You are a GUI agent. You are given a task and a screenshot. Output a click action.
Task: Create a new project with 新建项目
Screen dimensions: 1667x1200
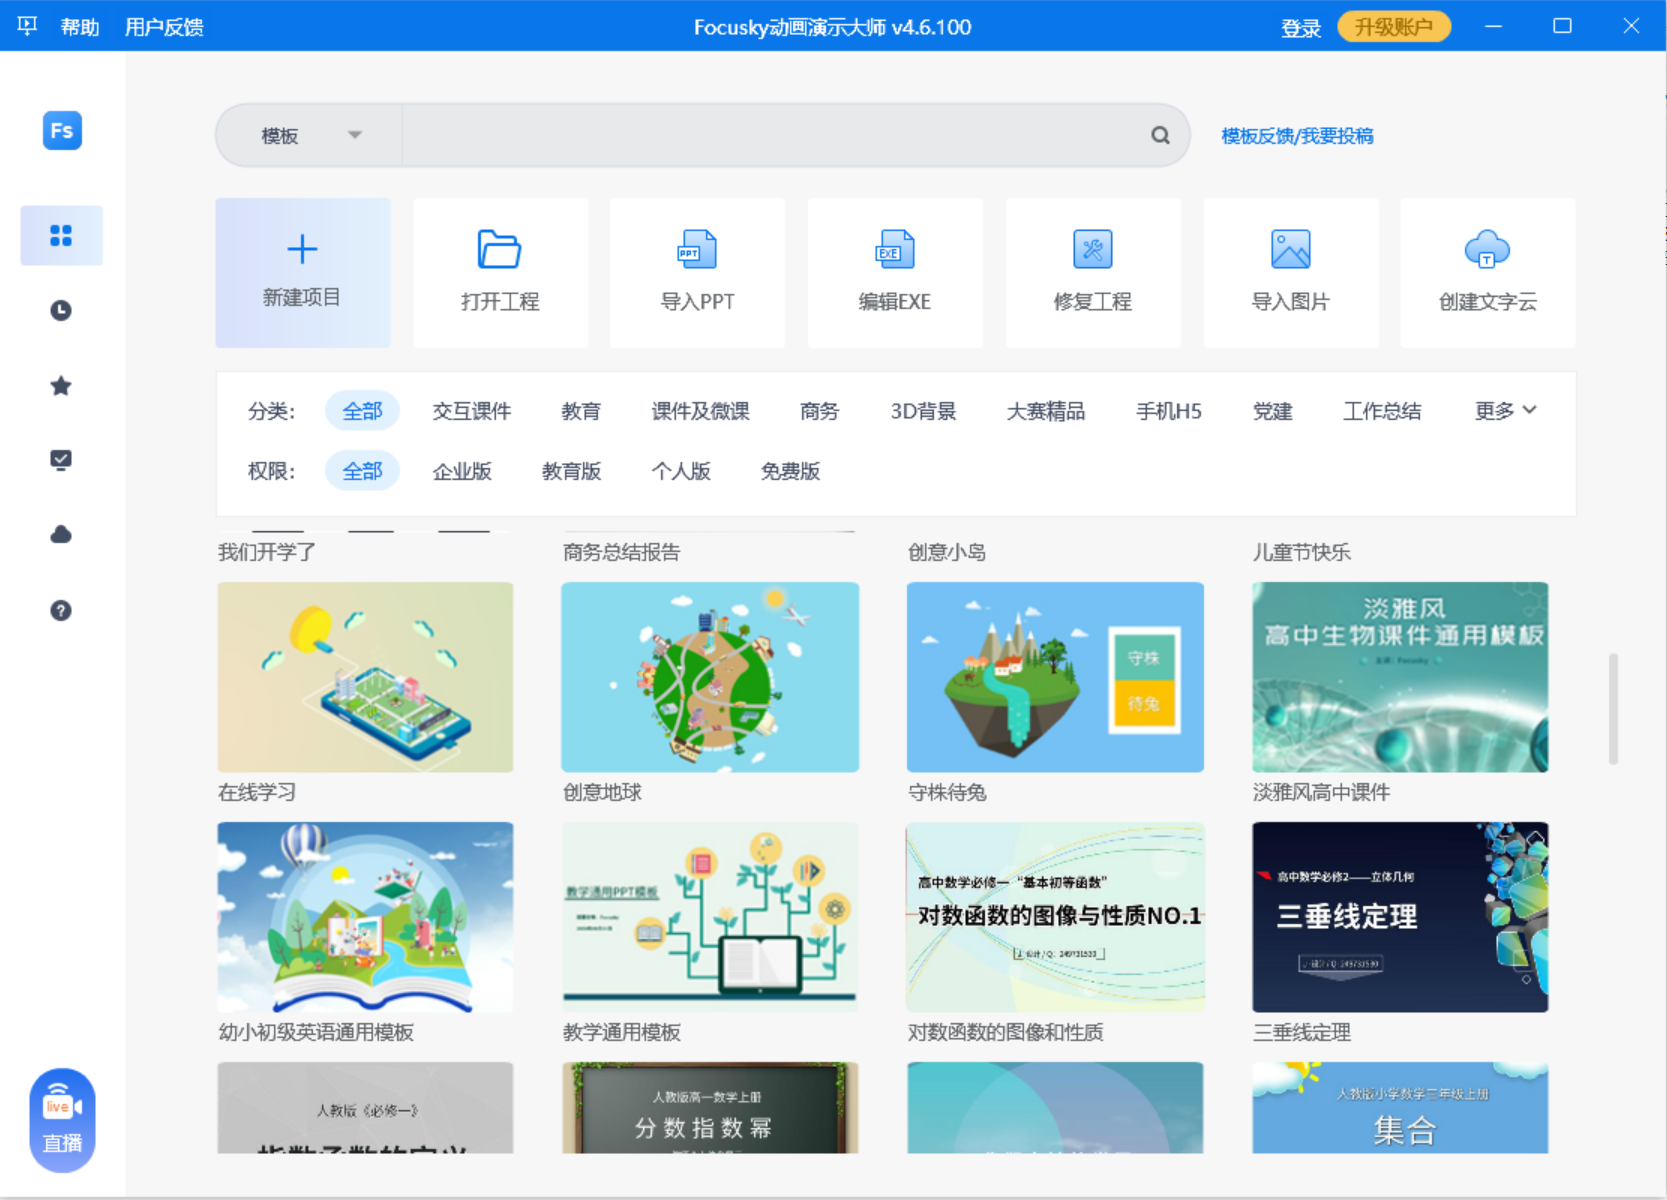pyautogui.click(x=303, y=272)
